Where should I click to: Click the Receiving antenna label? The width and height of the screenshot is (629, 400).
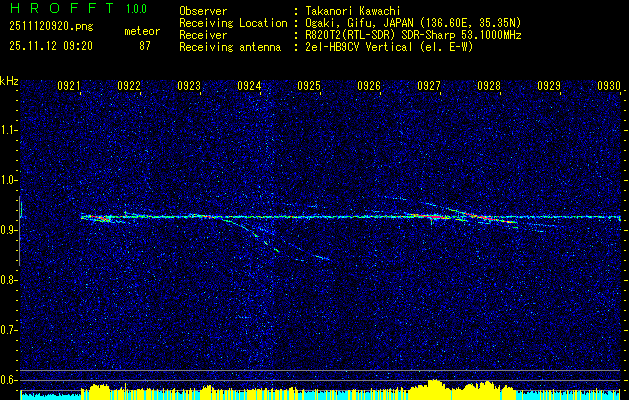click(230, 47)
